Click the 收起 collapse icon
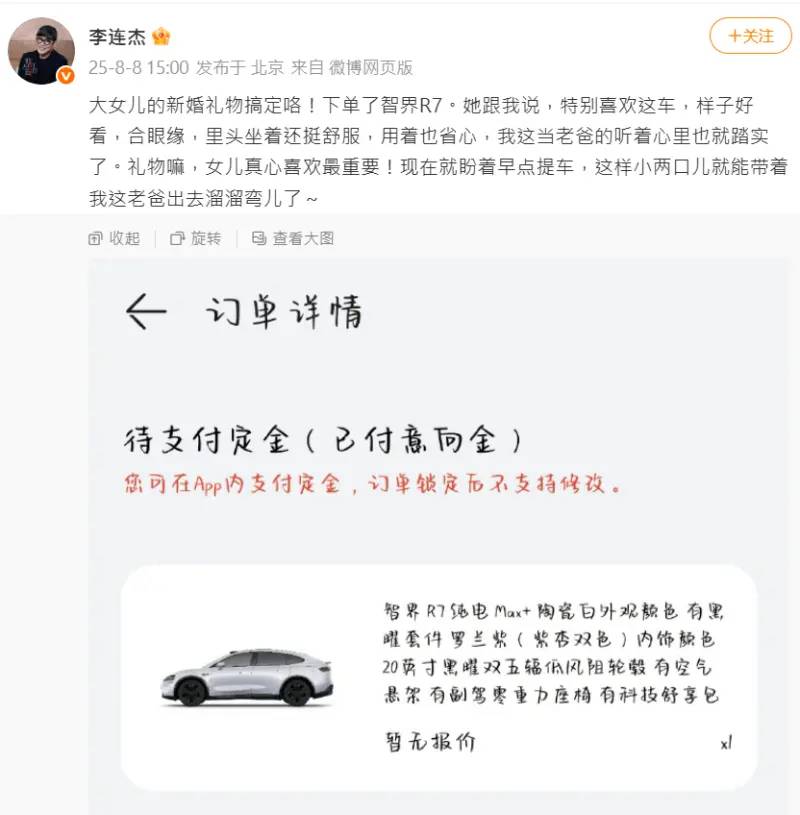The width and height of the screenshot is (800, 815). (x=95, y=239)
